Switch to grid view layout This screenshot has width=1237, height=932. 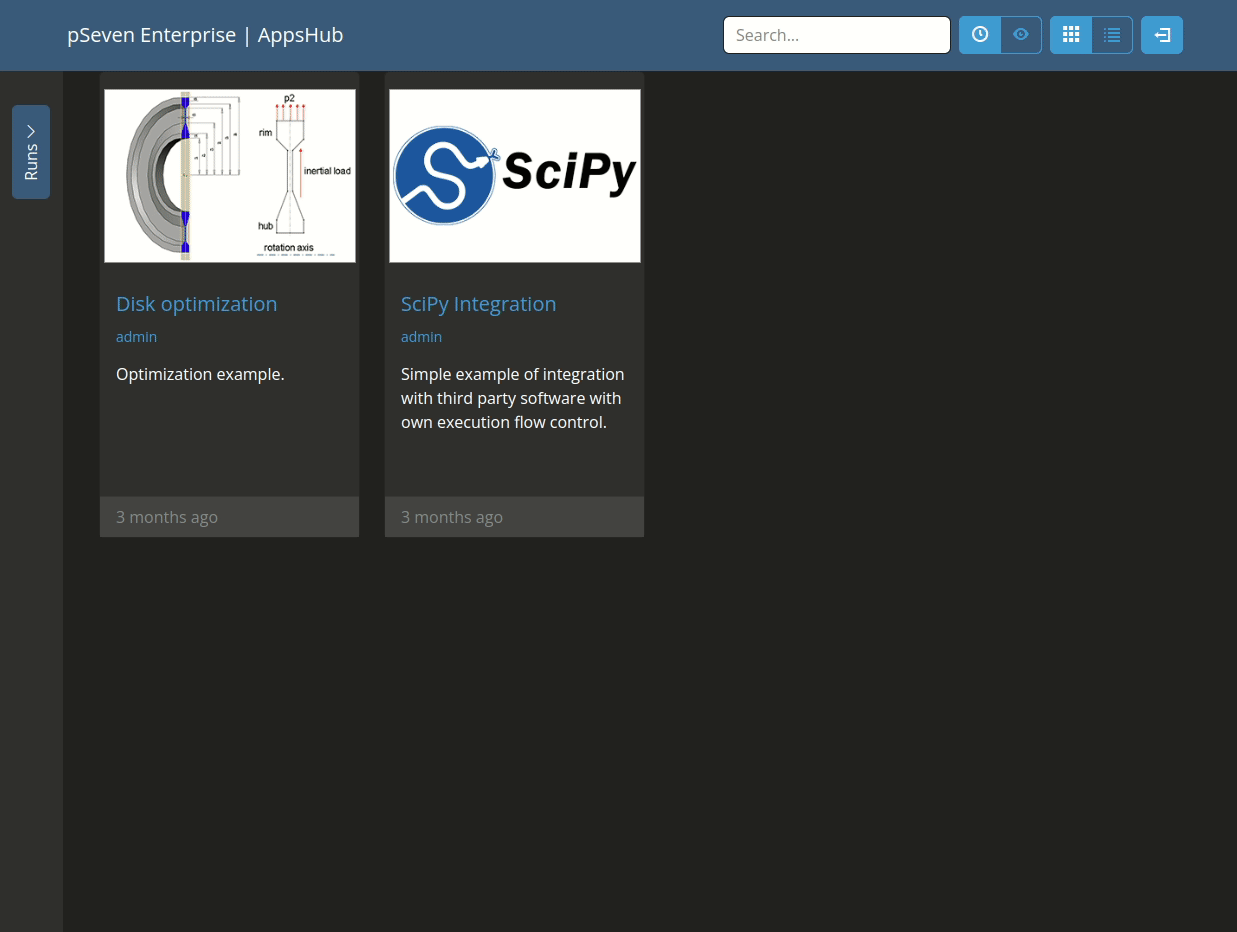pos(1071,35)
